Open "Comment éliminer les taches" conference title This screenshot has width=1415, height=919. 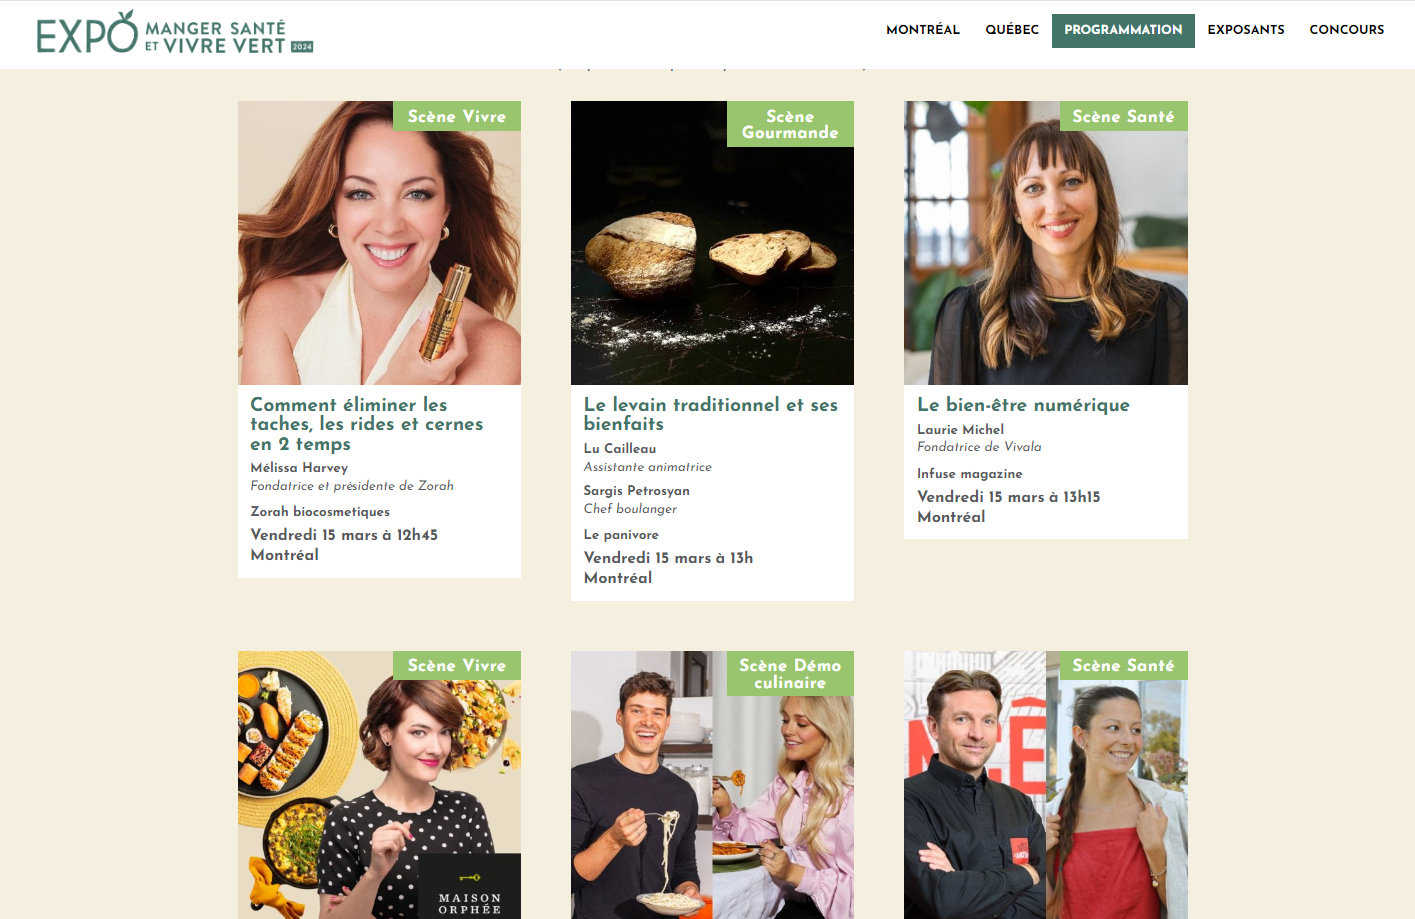click(367, 424)
